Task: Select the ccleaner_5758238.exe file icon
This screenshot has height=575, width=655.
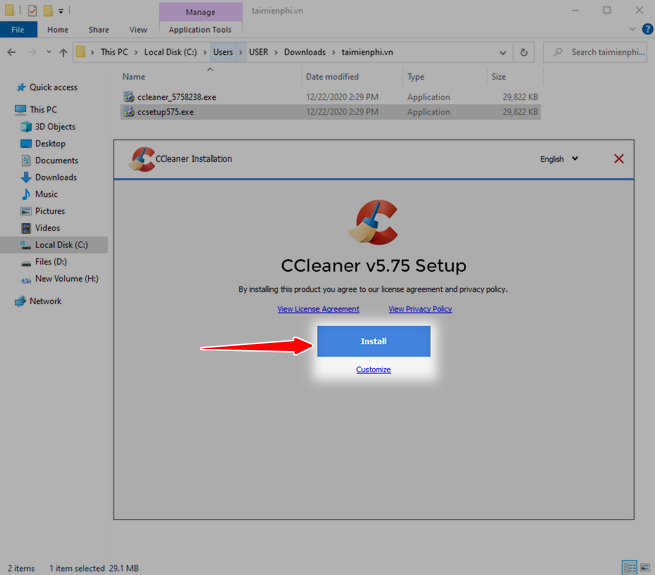Action: 129,97
